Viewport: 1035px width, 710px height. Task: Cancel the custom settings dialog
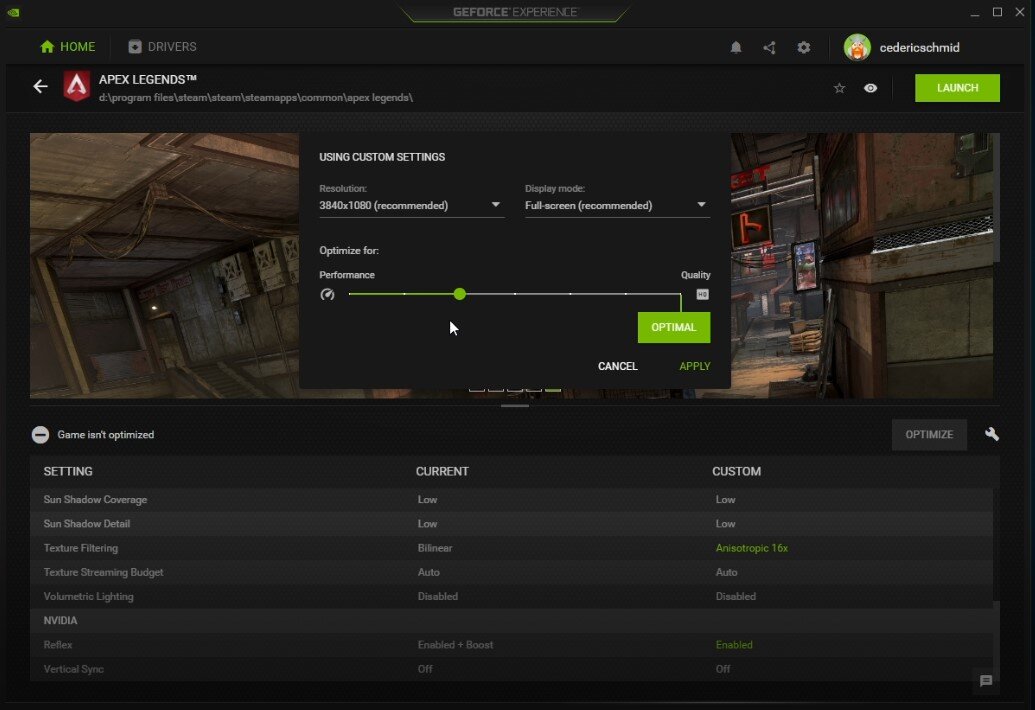[617, 366]
